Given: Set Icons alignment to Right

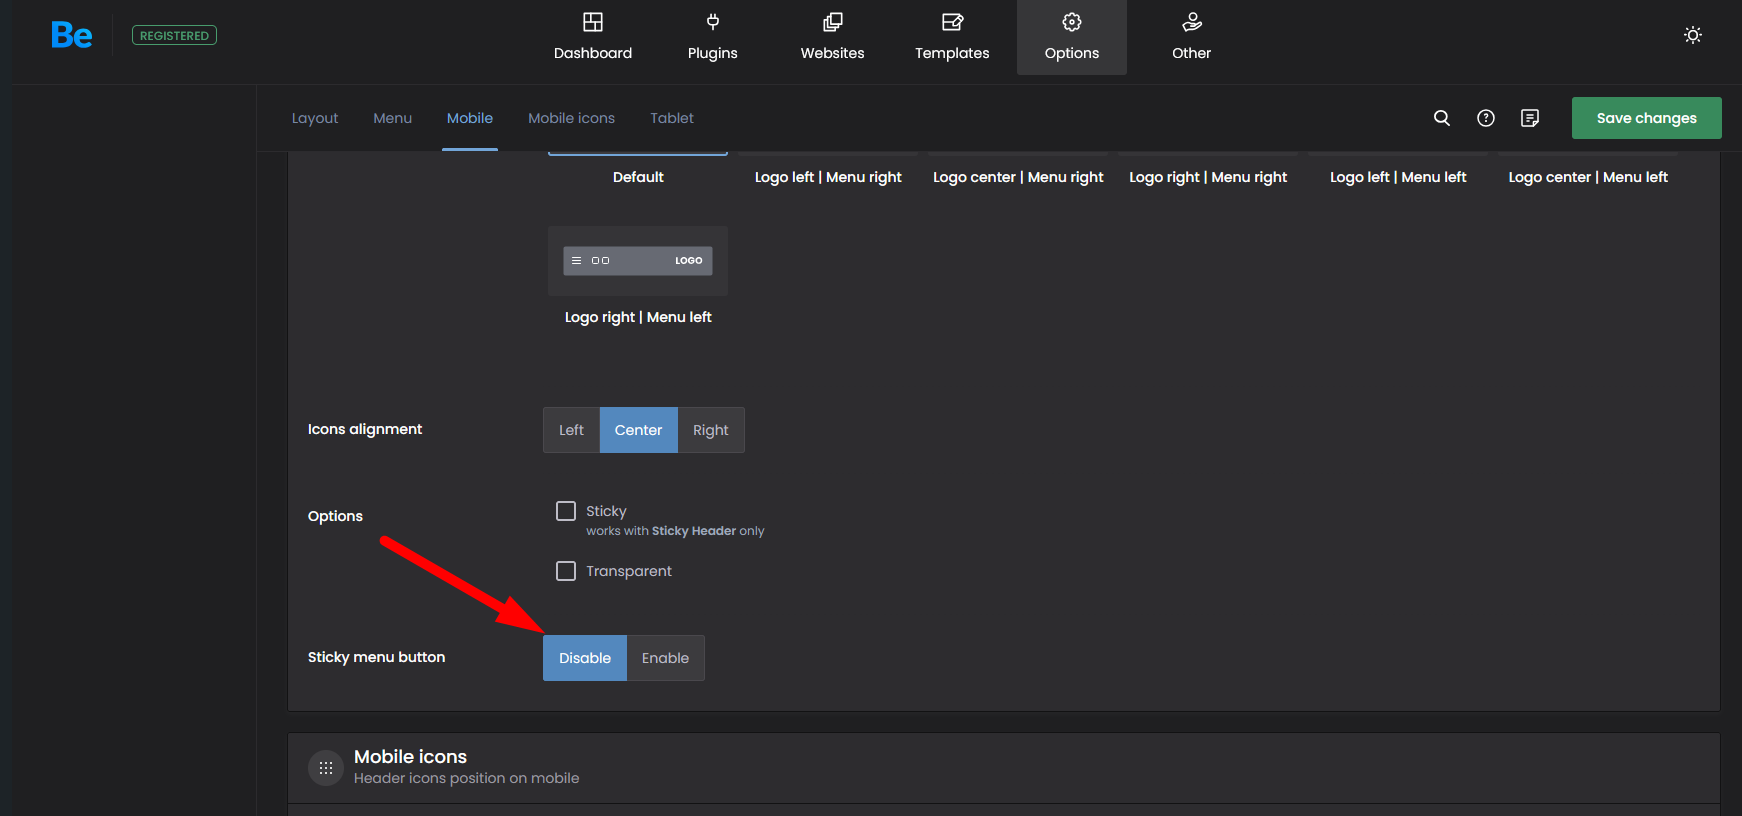Looking at the screenshot, I should tap(711, 430).
